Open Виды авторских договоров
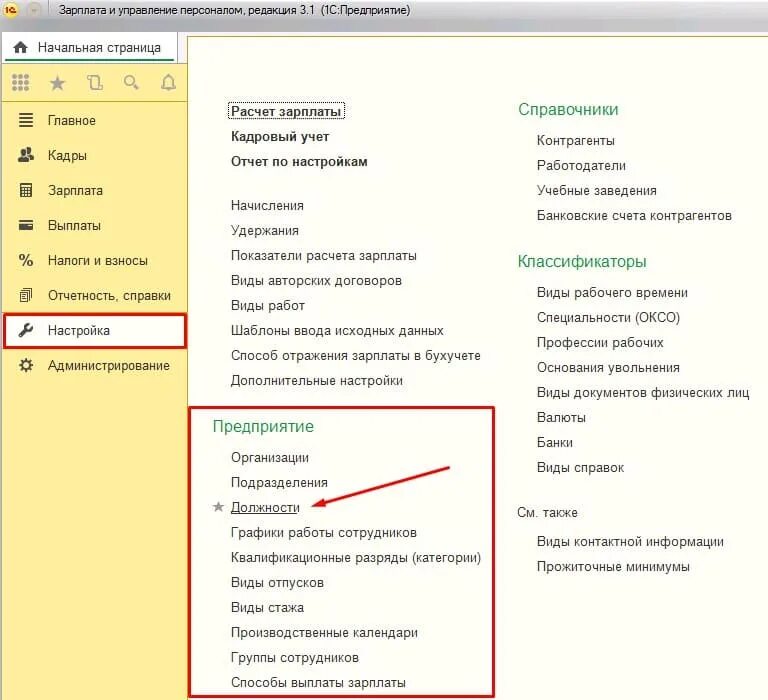Viewport: 768px width, 700px height. tap(316, 280)
